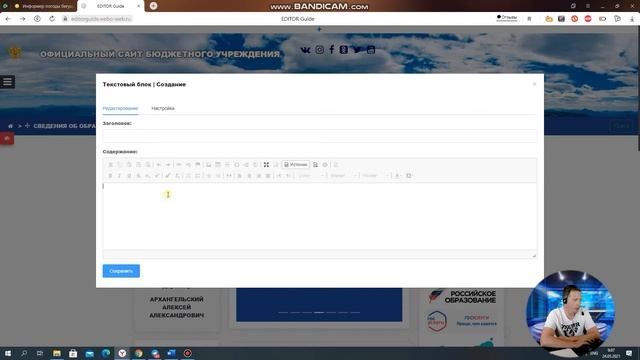Open the site hamburger menu
The height and width of the screenshot is (360, 640).
coord(7,82)
